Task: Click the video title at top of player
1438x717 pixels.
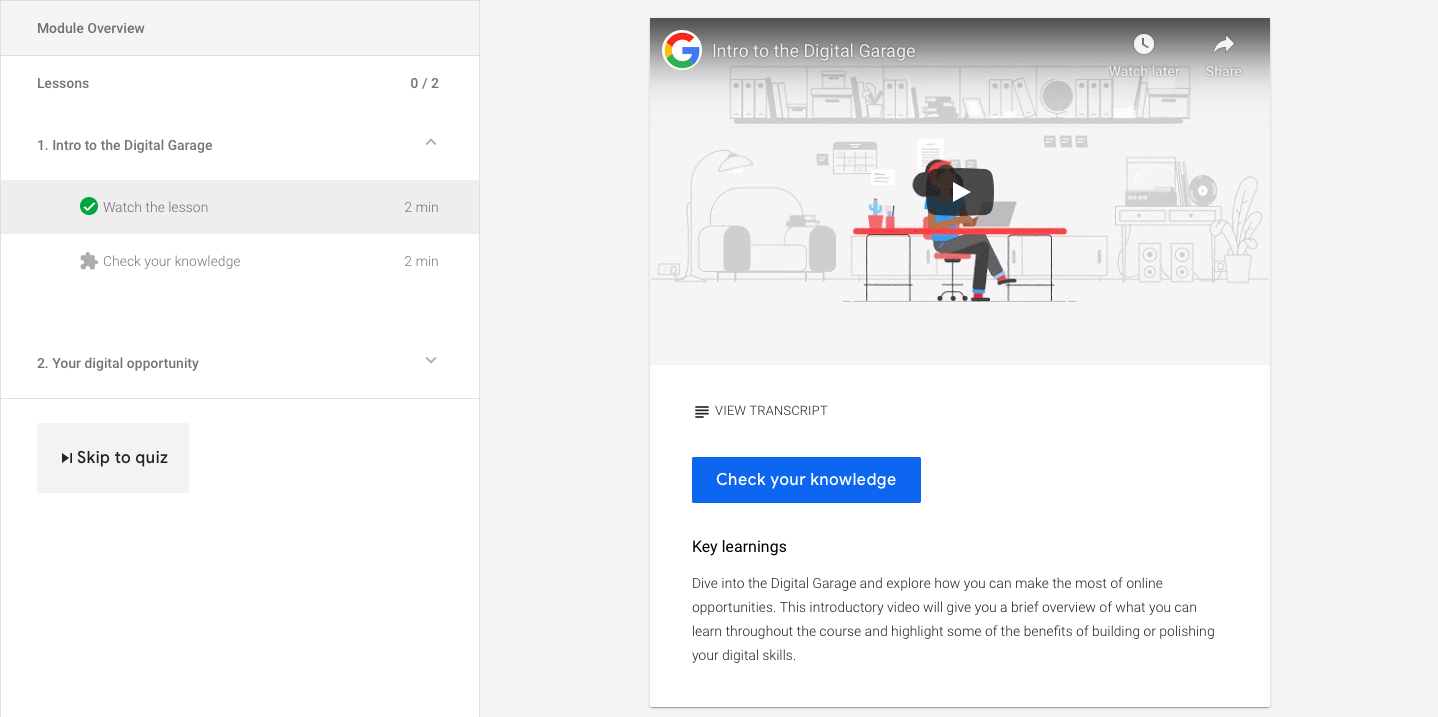Action: 813,51
